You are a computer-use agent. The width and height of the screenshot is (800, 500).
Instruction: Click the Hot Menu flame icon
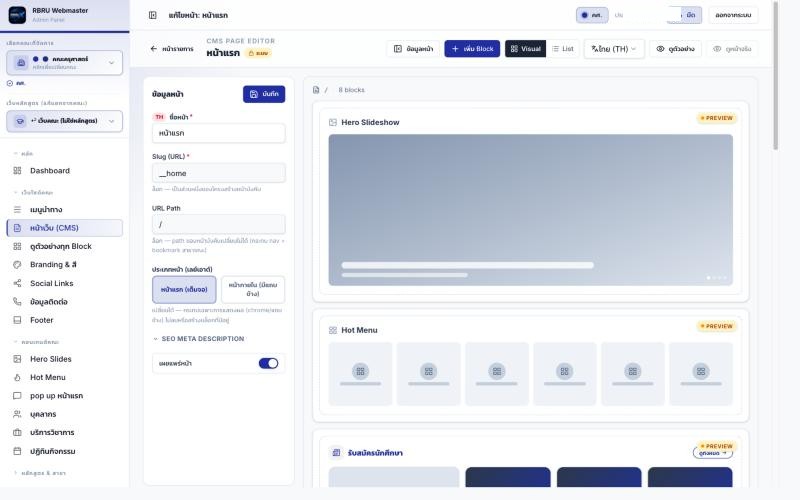17,378
